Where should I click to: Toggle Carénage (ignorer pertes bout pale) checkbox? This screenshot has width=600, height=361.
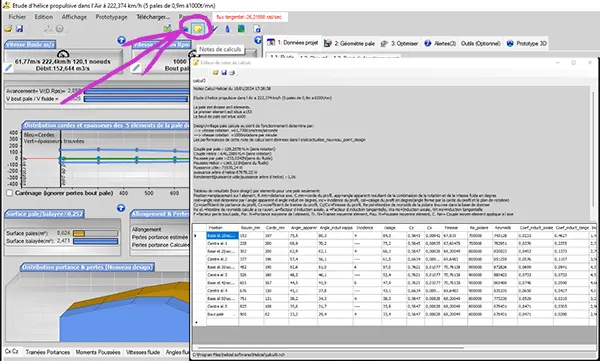10,193
